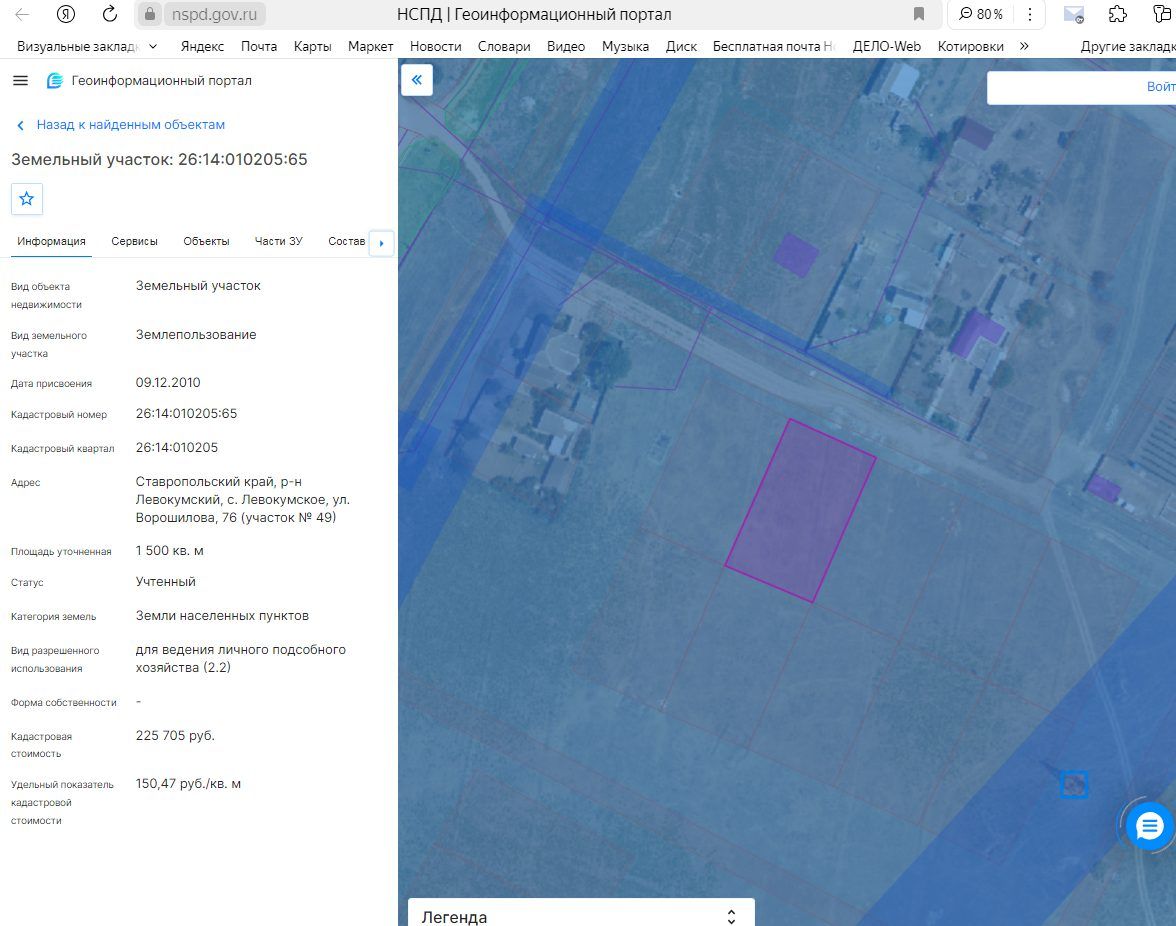Click the Земли населенных пунктов value

click(x=222, y=616)
